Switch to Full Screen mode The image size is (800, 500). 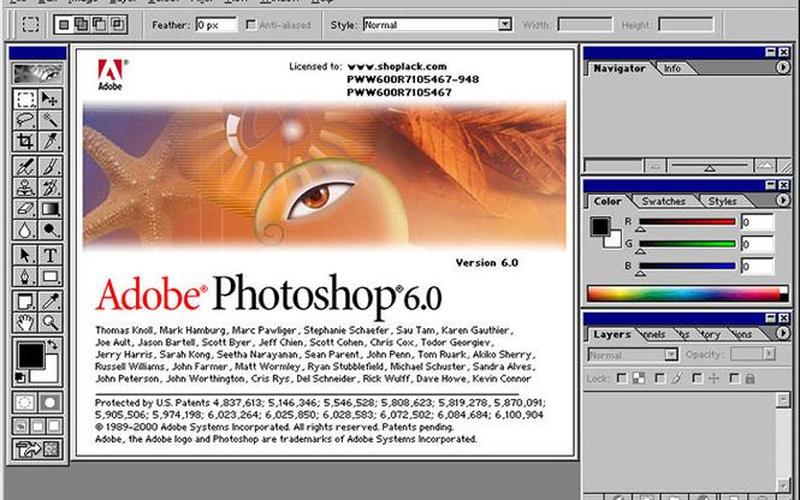[54, 426]
